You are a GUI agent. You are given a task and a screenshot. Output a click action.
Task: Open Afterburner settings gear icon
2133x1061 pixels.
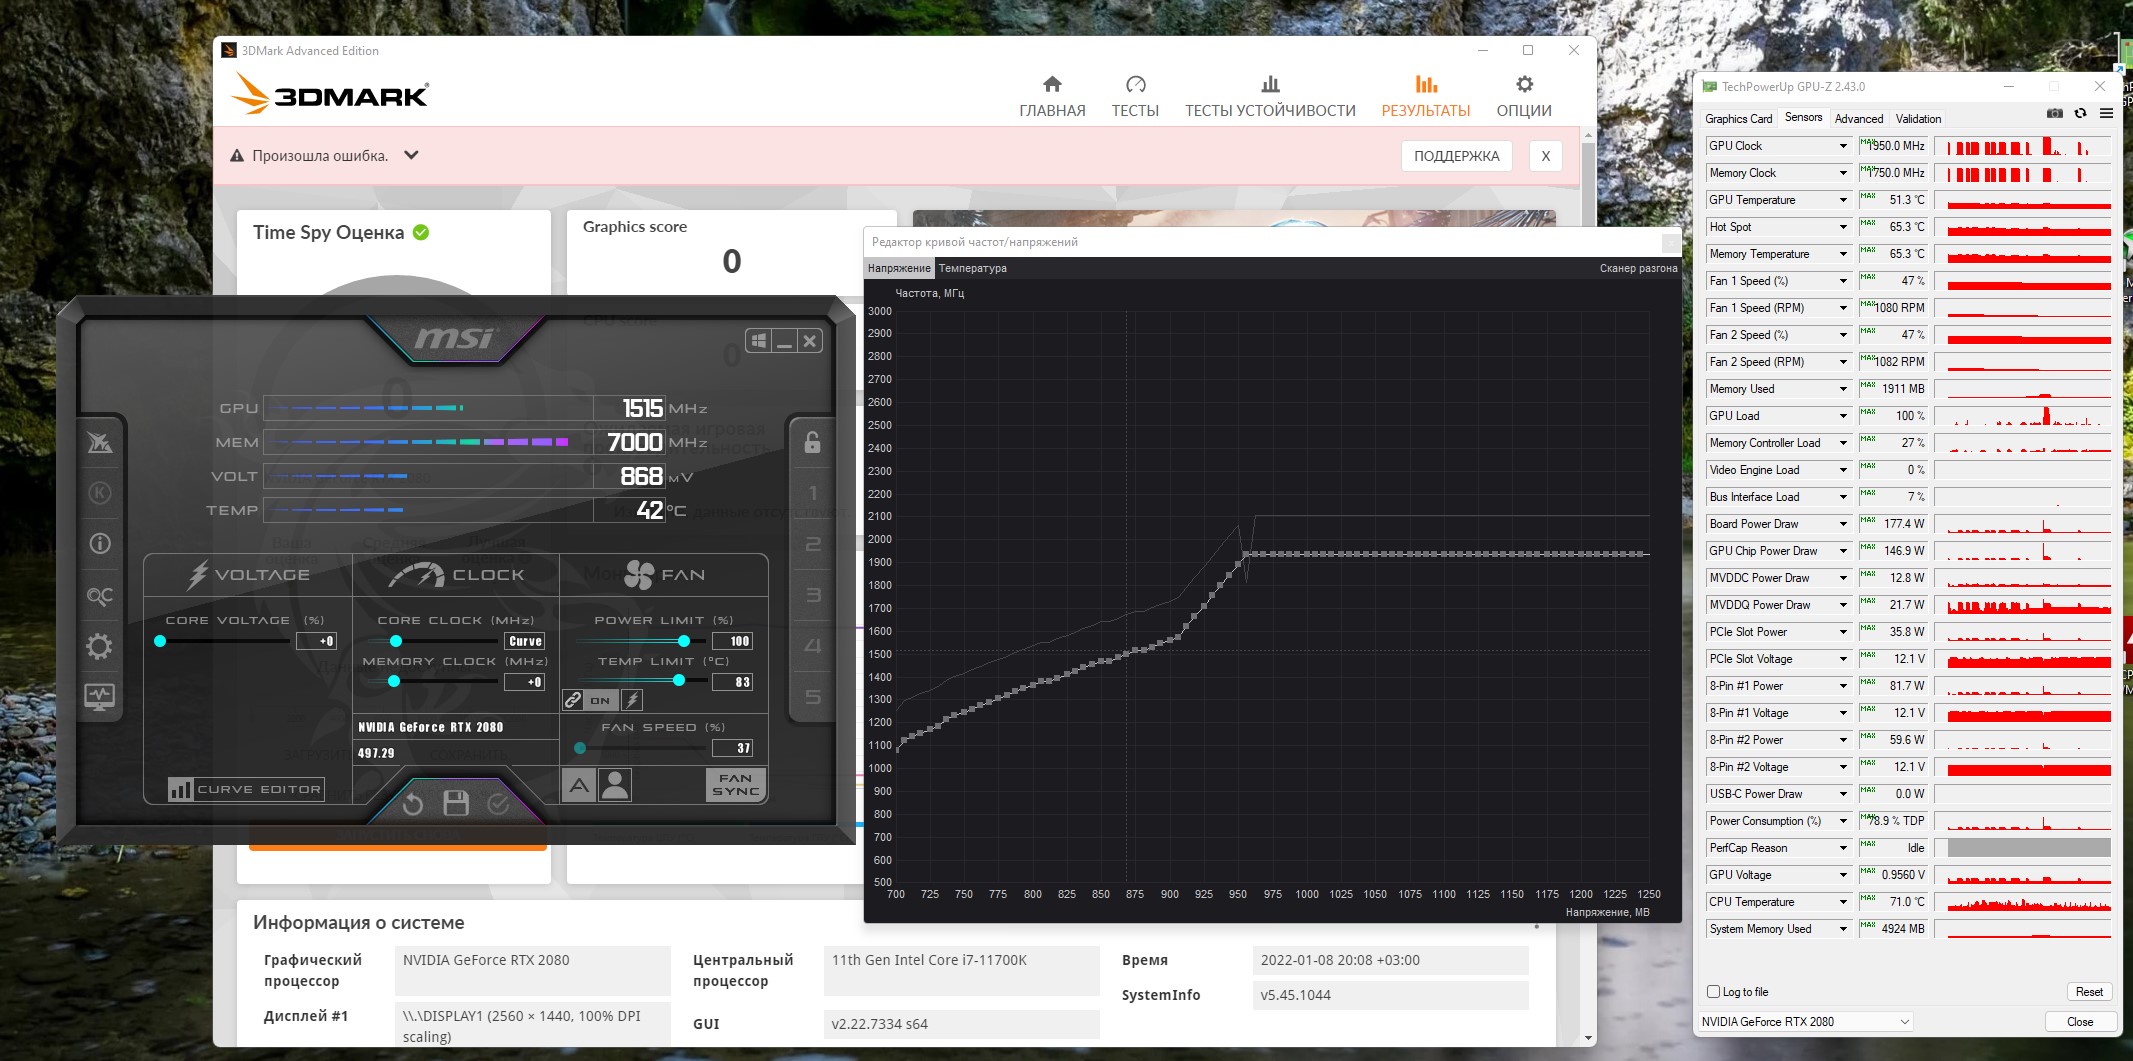tap(100, 646)
